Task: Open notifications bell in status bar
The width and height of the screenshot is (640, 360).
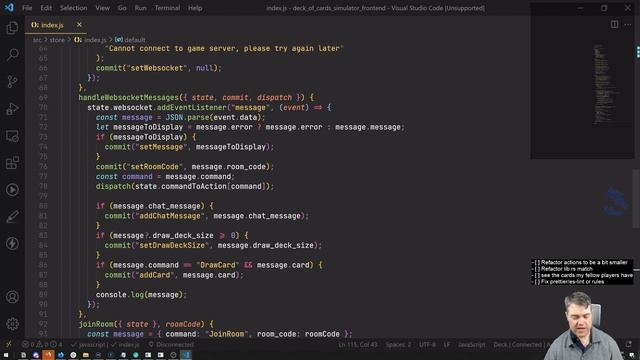Action: 629,344
